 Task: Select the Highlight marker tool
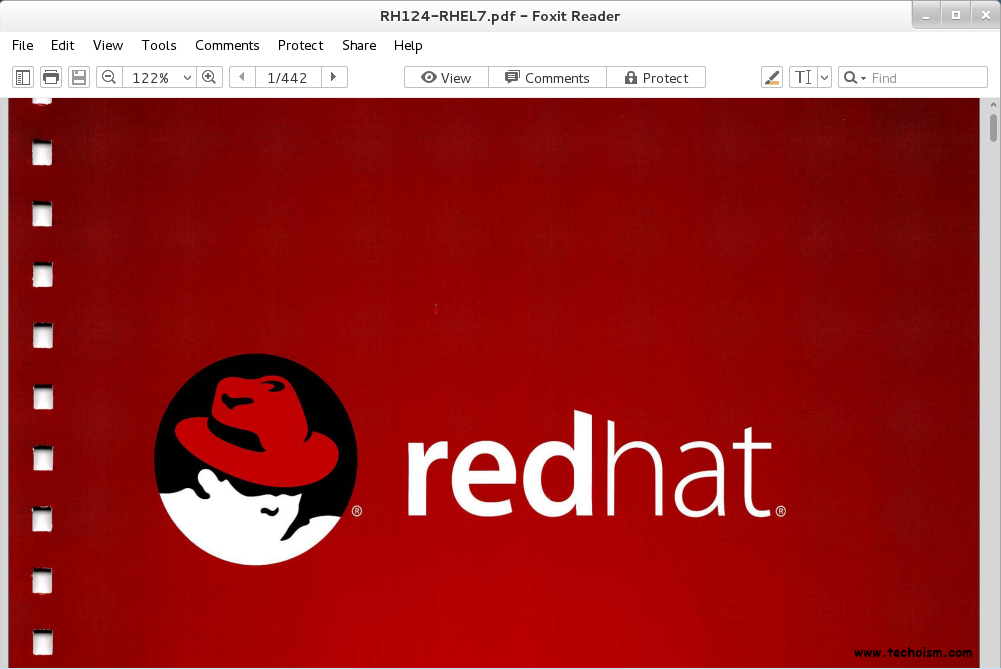coord(772,77)
